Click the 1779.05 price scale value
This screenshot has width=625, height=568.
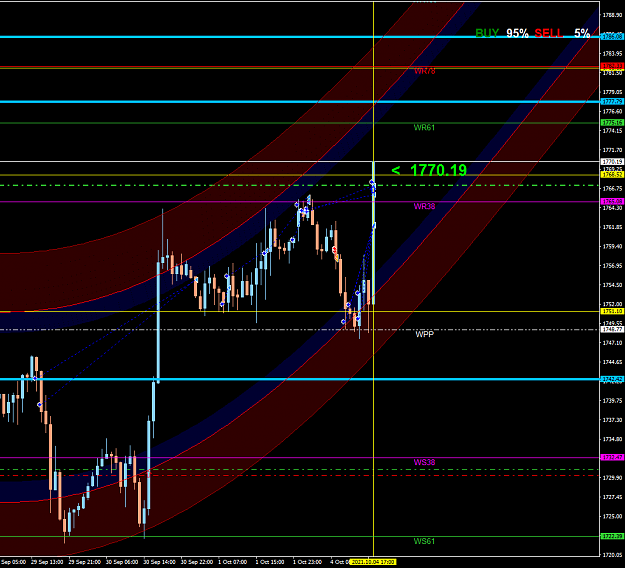(x=612, y=92)
